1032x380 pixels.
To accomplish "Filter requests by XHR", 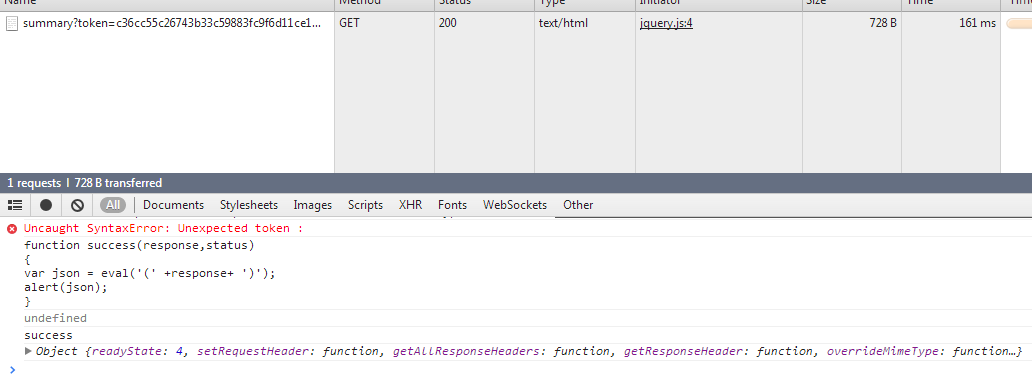I will (x=411, y=205).
